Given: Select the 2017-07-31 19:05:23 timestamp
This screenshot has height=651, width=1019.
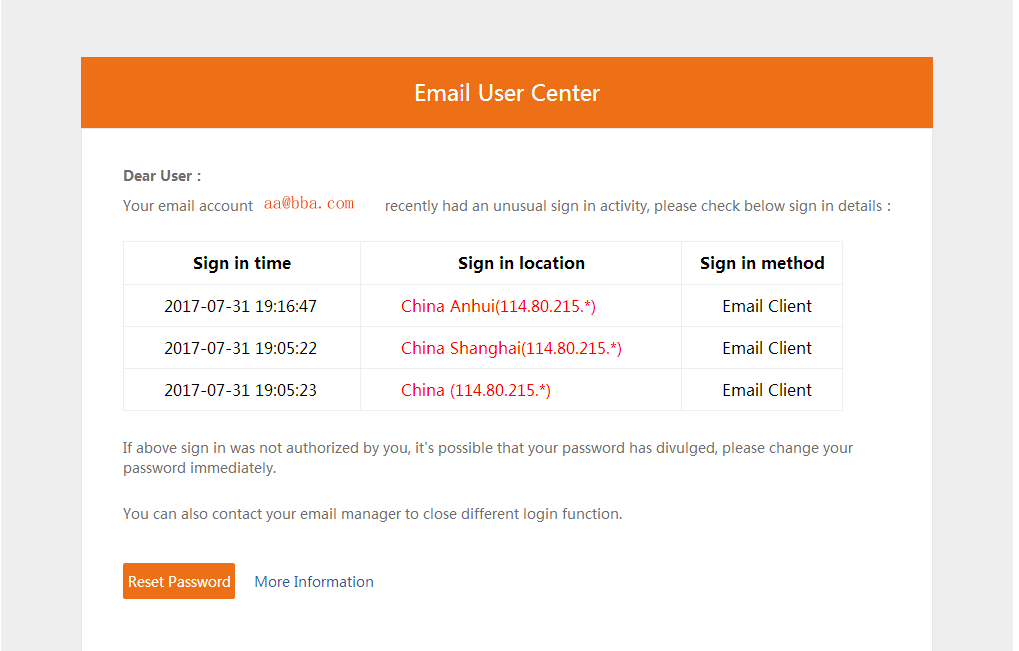Looking at the screenshot, I should pyautogui.click(x=240, y=390).
